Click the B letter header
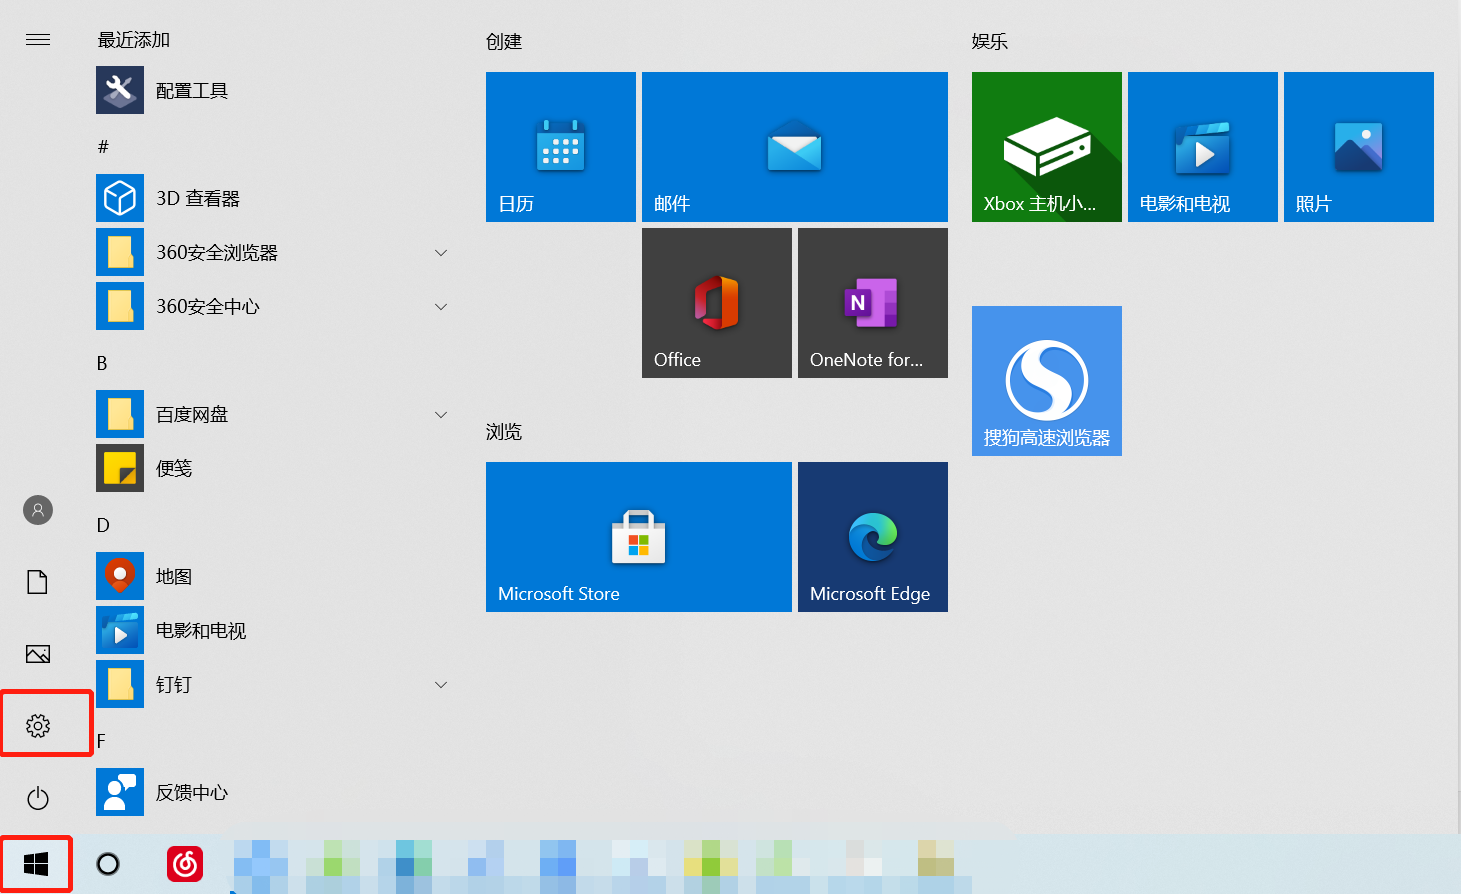This screenshot has height=894, width=1461. pos(102,363)
